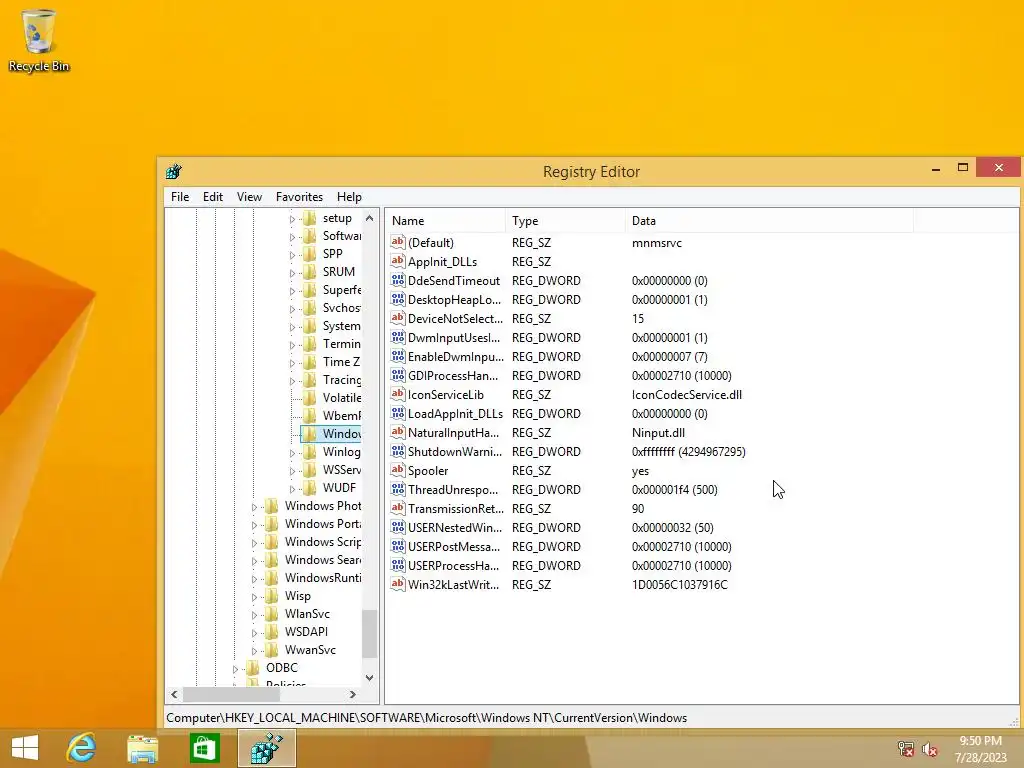Click the SPP folder icon
This screenshot has height=768, width=1024.
[x=310, y=253]
